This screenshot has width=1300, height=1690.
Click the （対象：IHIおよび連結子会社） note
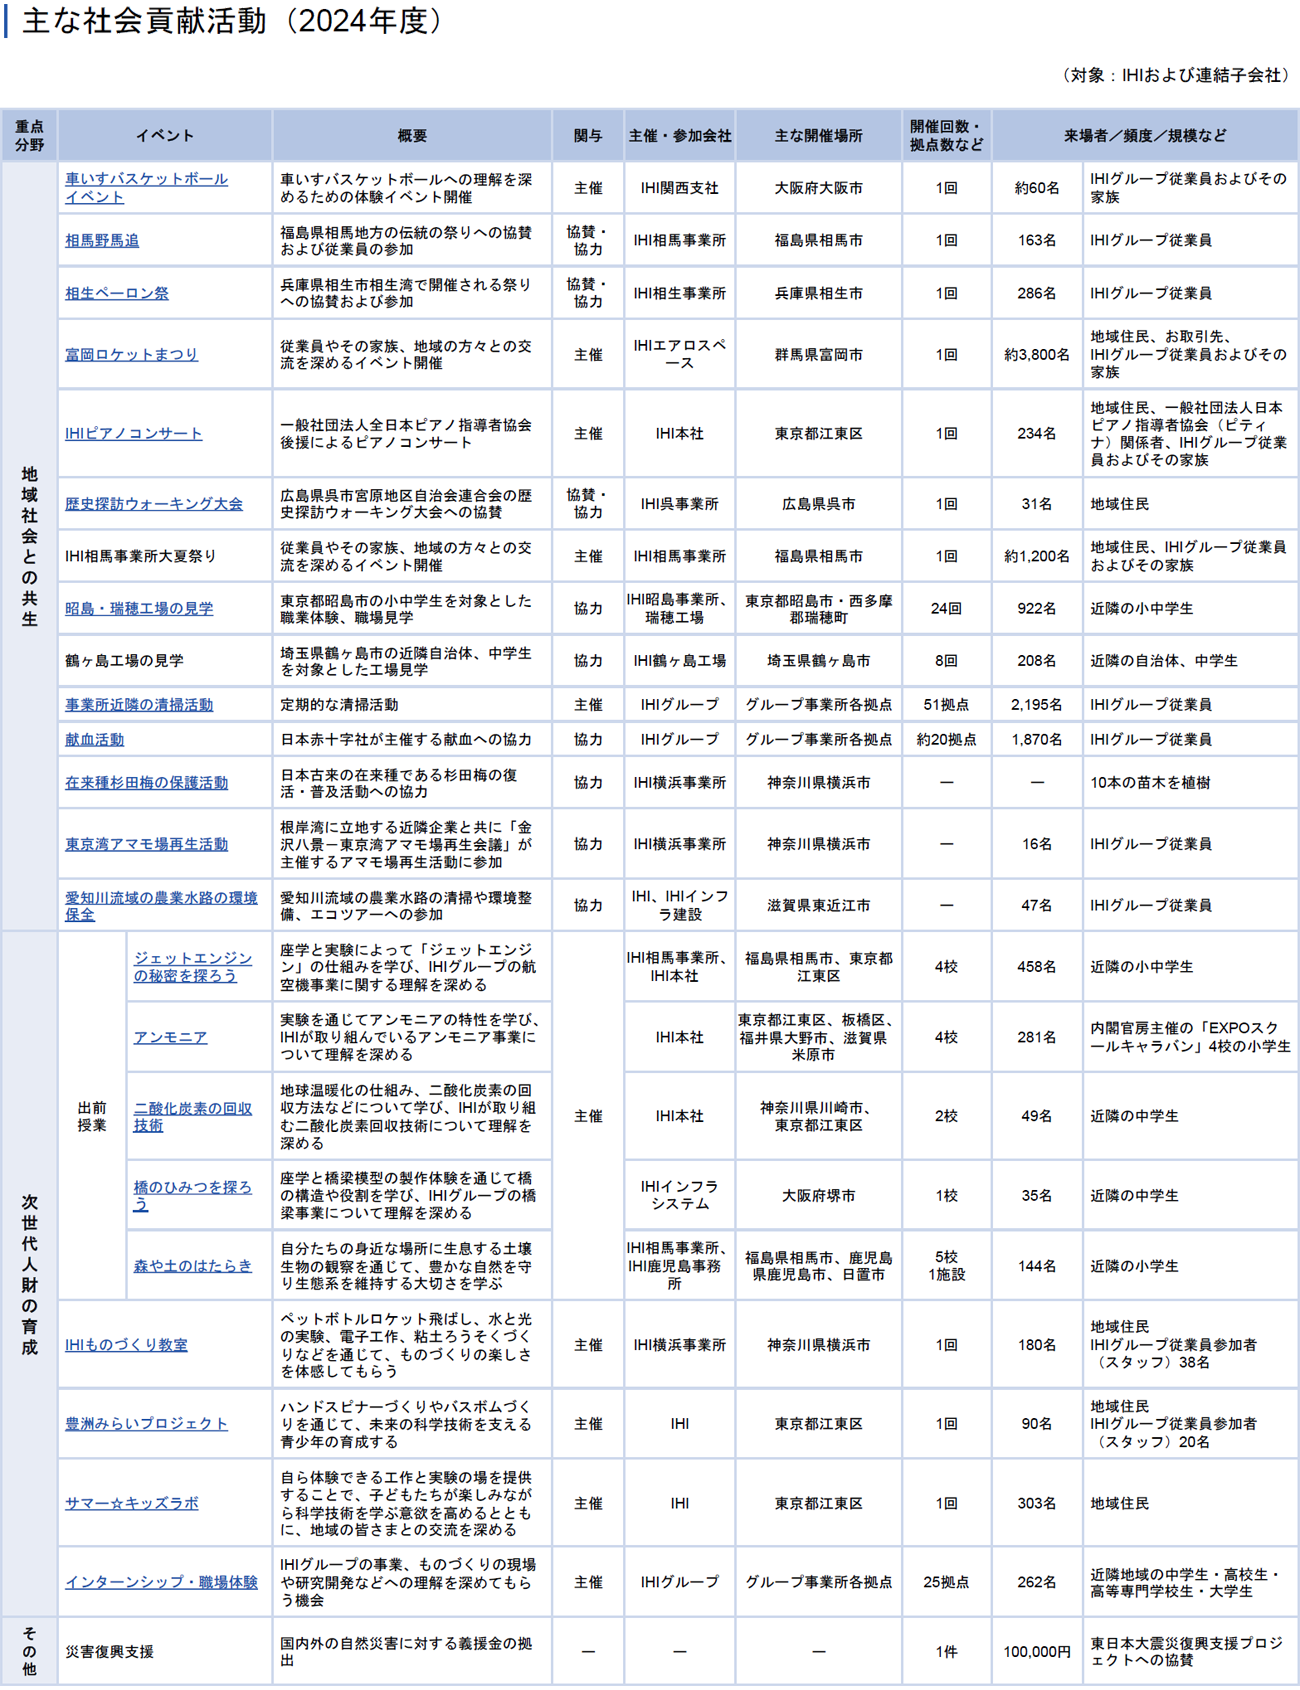coord(1175,75)
